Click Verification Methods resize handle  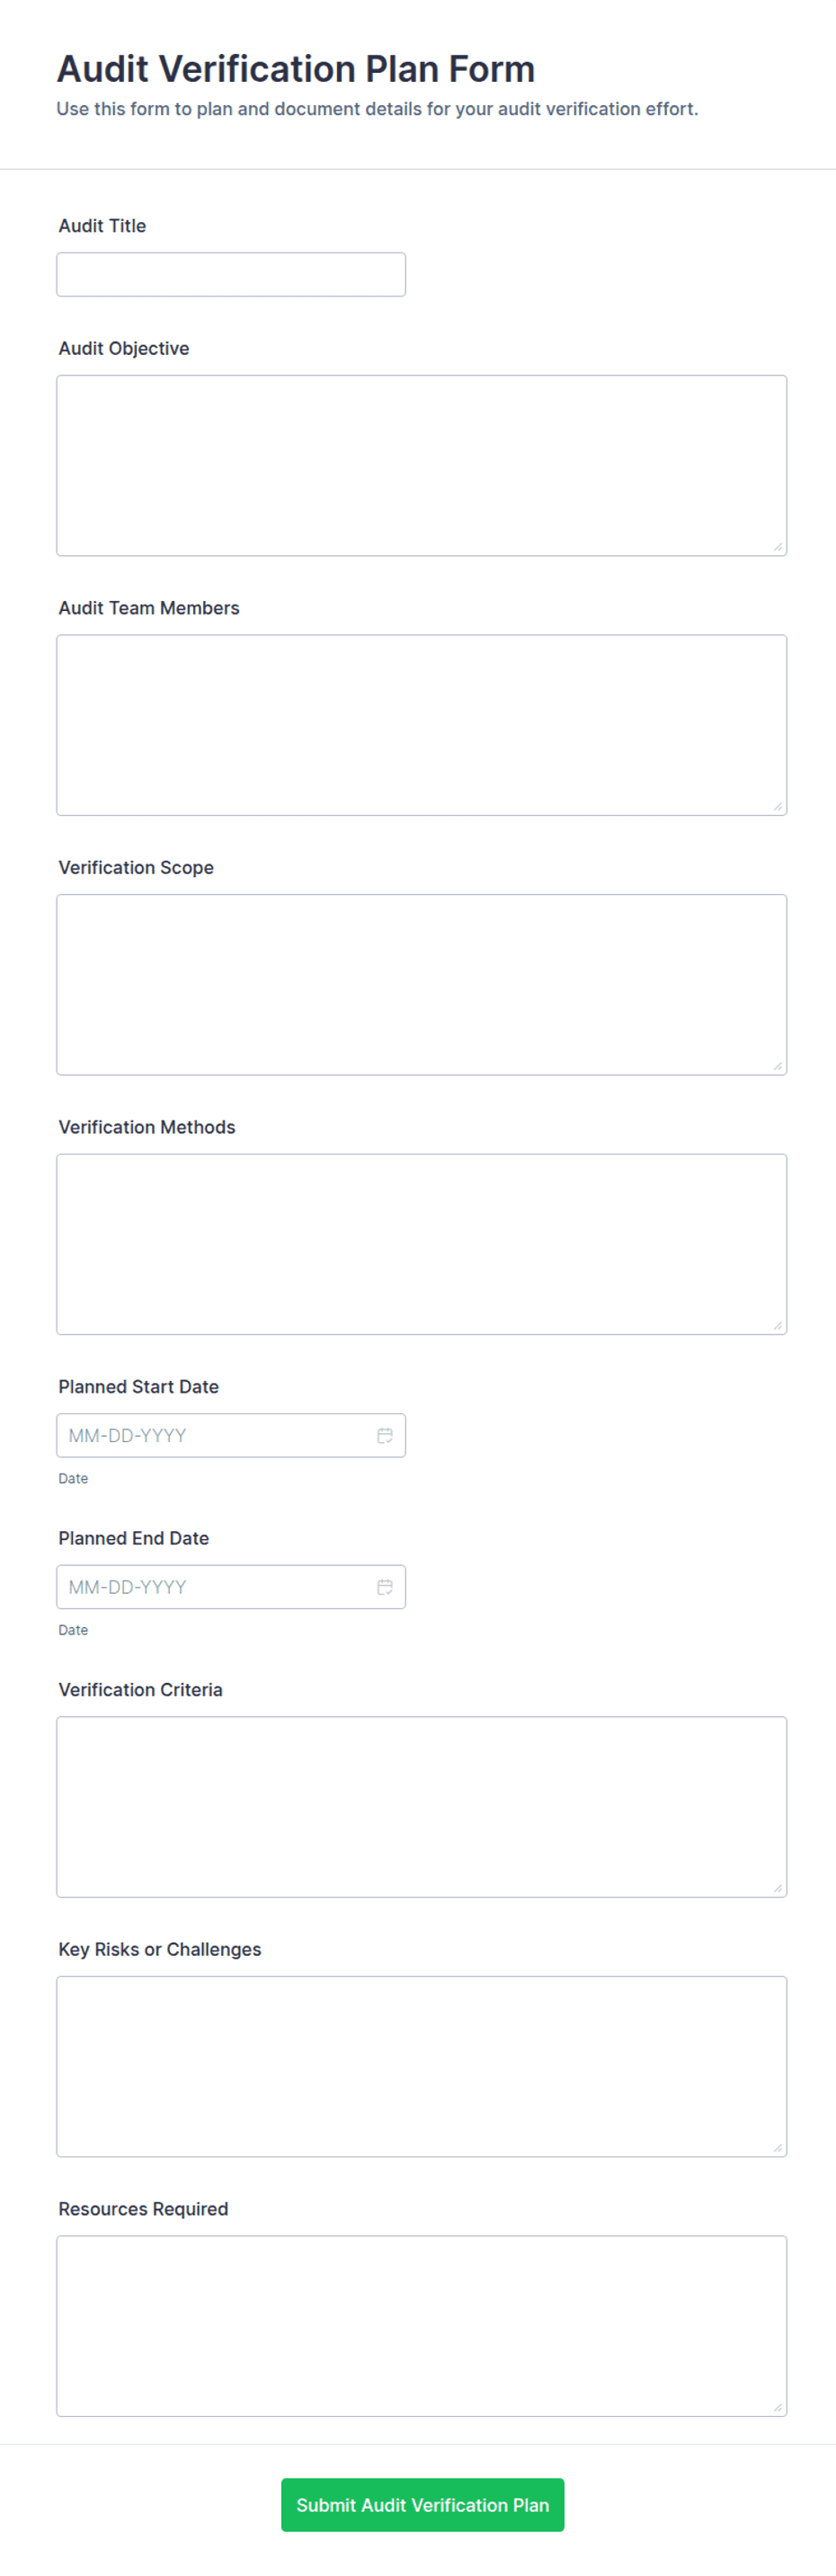[x=778, y=1326]
